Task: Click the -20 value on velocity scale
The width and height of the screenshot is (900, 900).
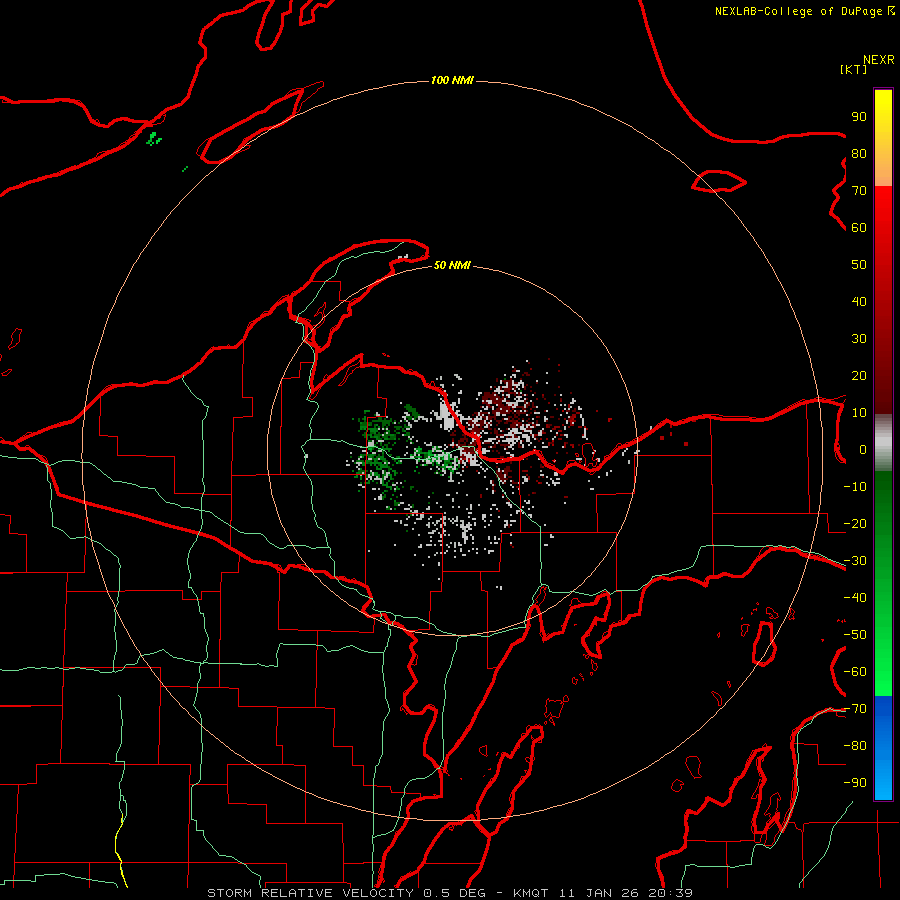Action: tap(855, 524)
